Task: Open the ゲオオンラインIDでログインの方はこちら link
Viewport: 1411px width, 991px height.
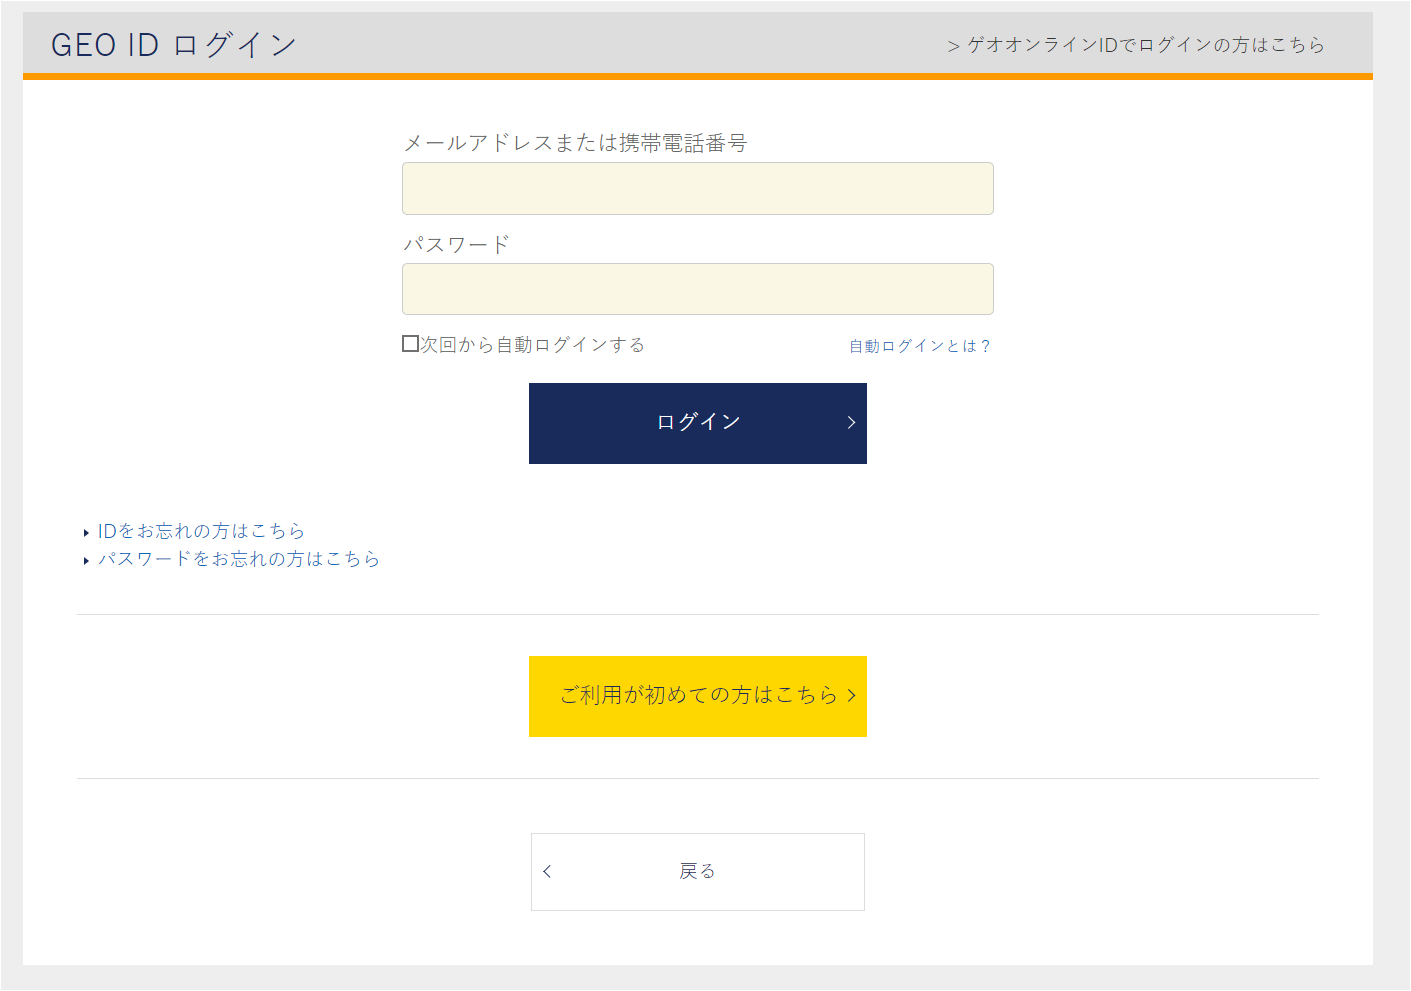Action: click(x=1136, y=45)
